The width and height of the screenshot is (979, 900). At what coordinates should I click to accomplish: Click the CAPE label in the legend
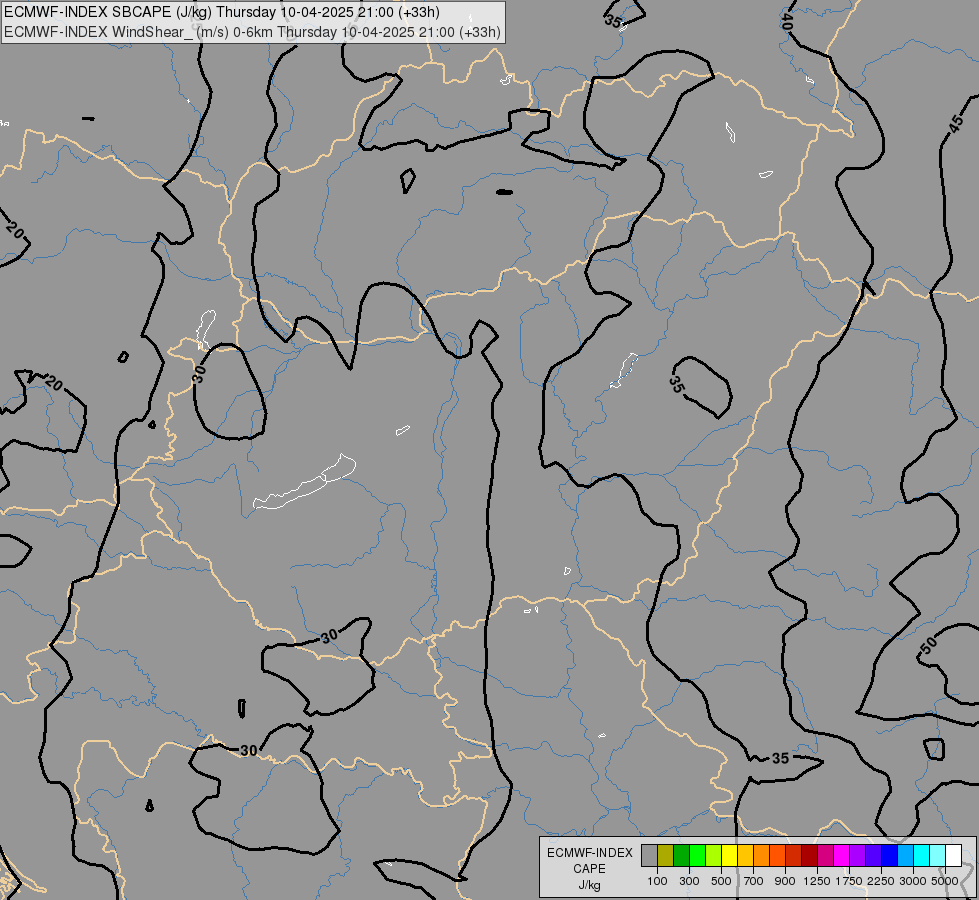pyautogui.click(x=589, y=869)
